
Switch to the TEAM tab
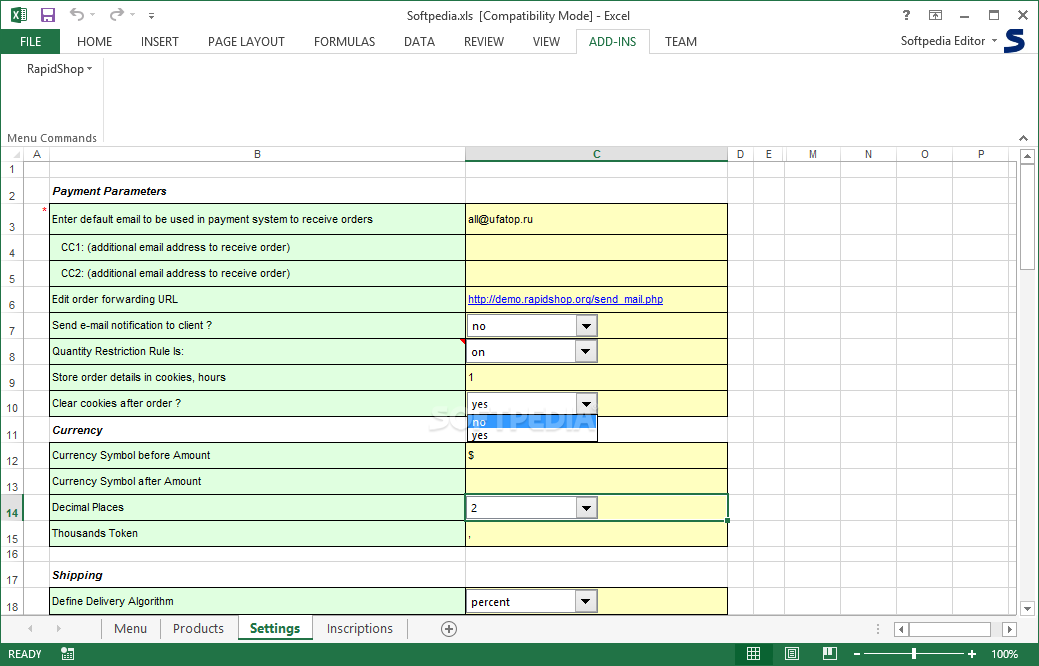tap(681, 42)
